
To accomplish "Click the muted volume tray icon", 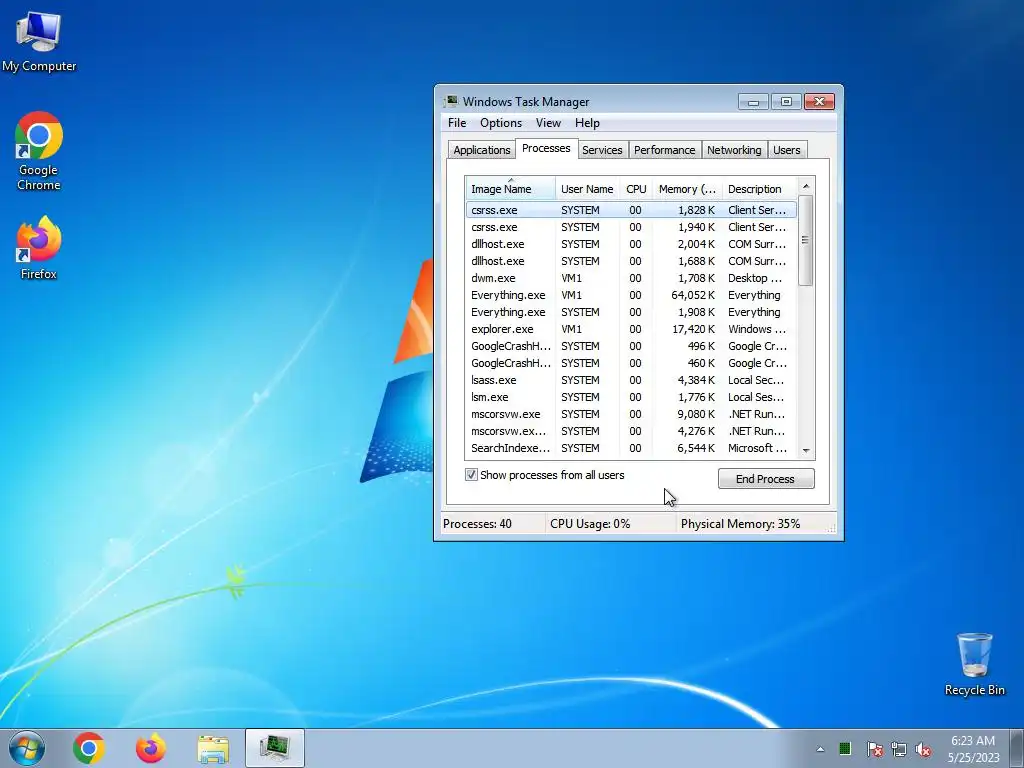I will (923, 749).
